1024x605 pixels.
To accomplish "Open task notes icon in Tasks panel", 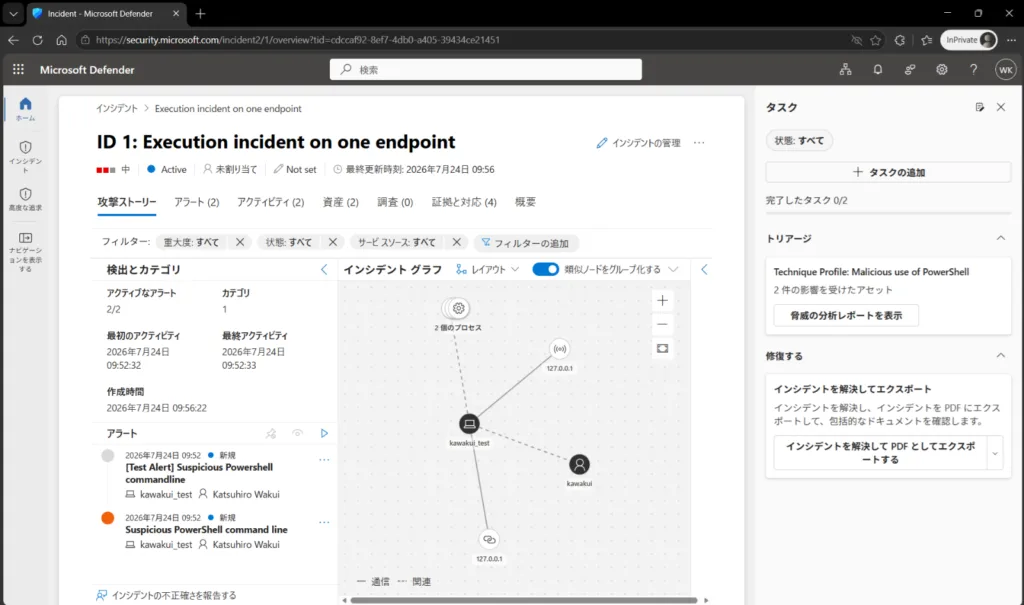I will [980, 107].
